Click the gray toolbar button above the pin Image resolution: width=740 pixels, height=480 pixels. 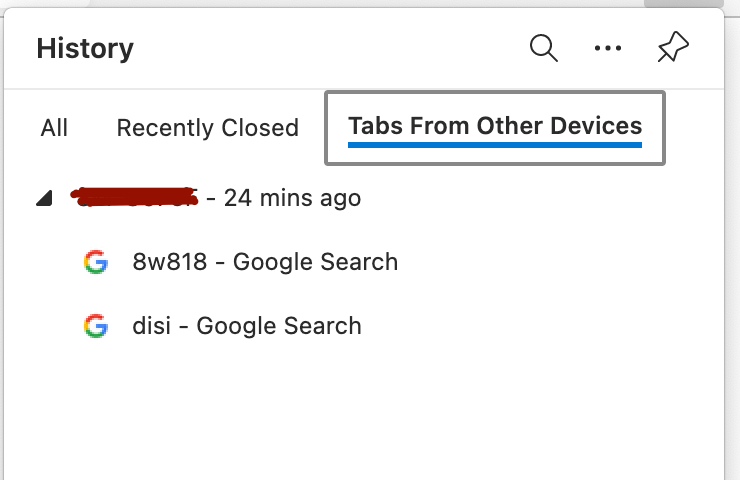click(683, 3)
